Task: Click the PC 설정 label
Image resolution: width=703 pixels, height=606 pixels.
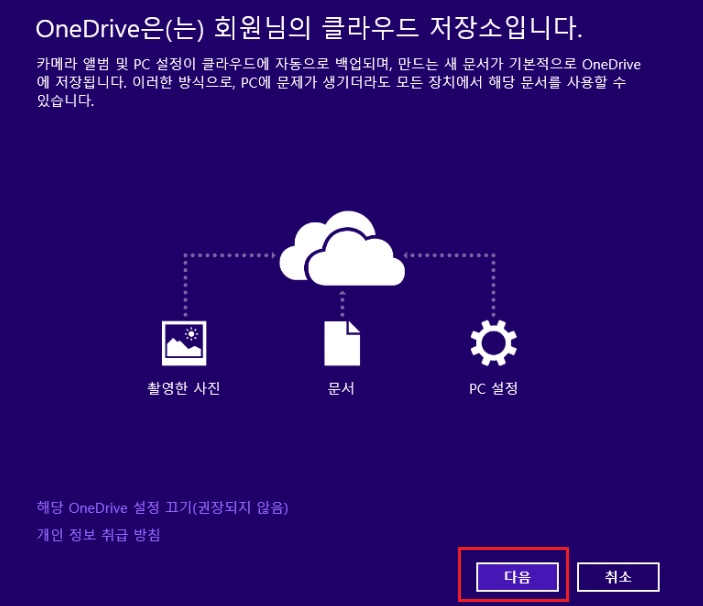Action: click(x=494, y=388)
